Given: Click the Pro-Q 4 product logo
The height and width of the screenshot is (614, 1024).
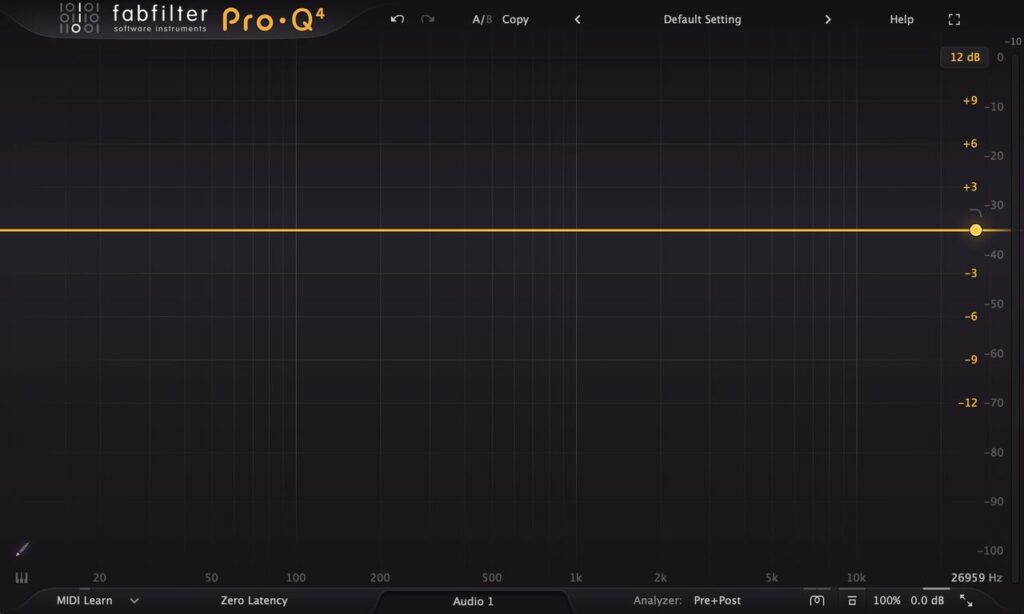Looking at the screenshot, I should tap(273, 19).
